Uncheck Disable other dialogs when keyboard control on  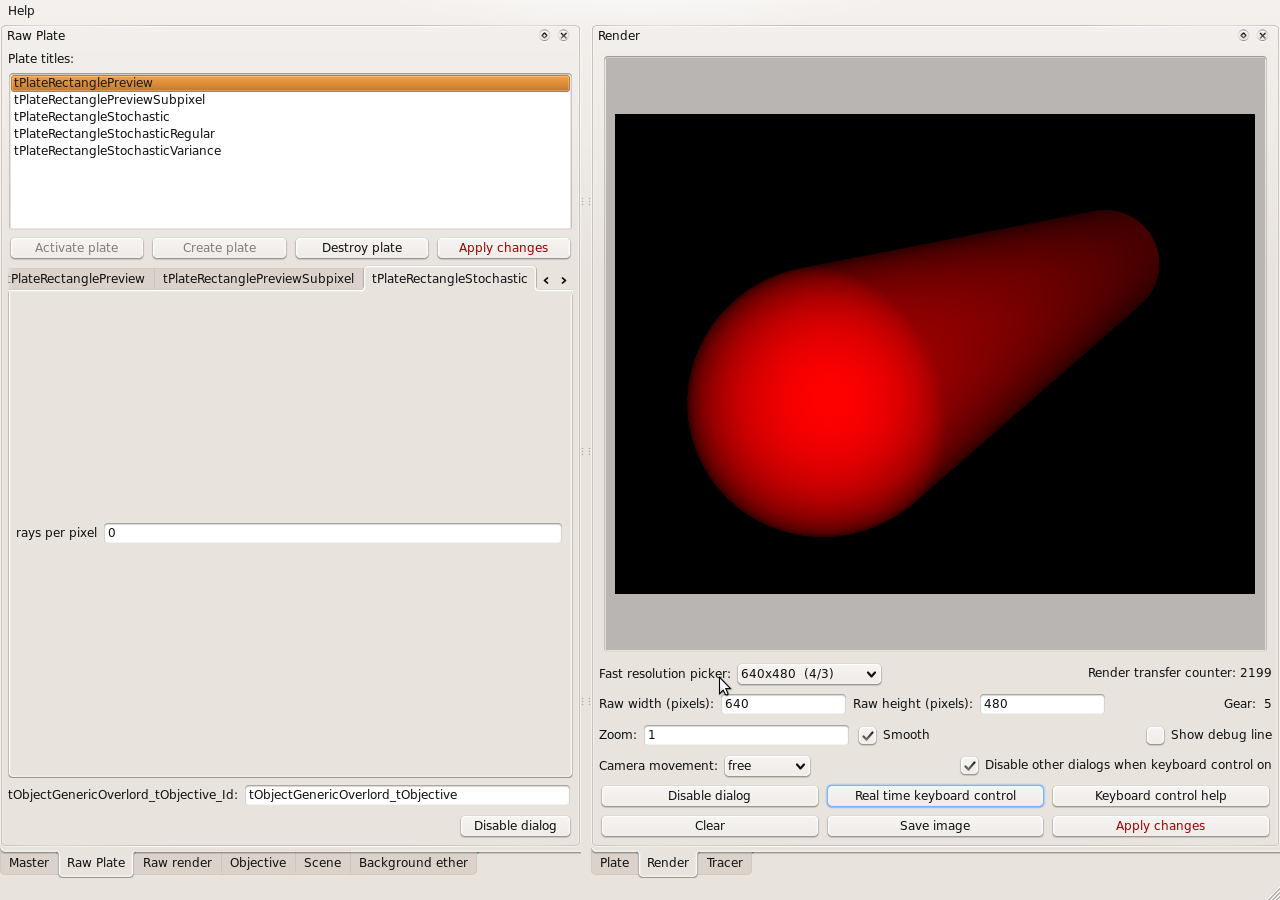click(x=969, y=766)
